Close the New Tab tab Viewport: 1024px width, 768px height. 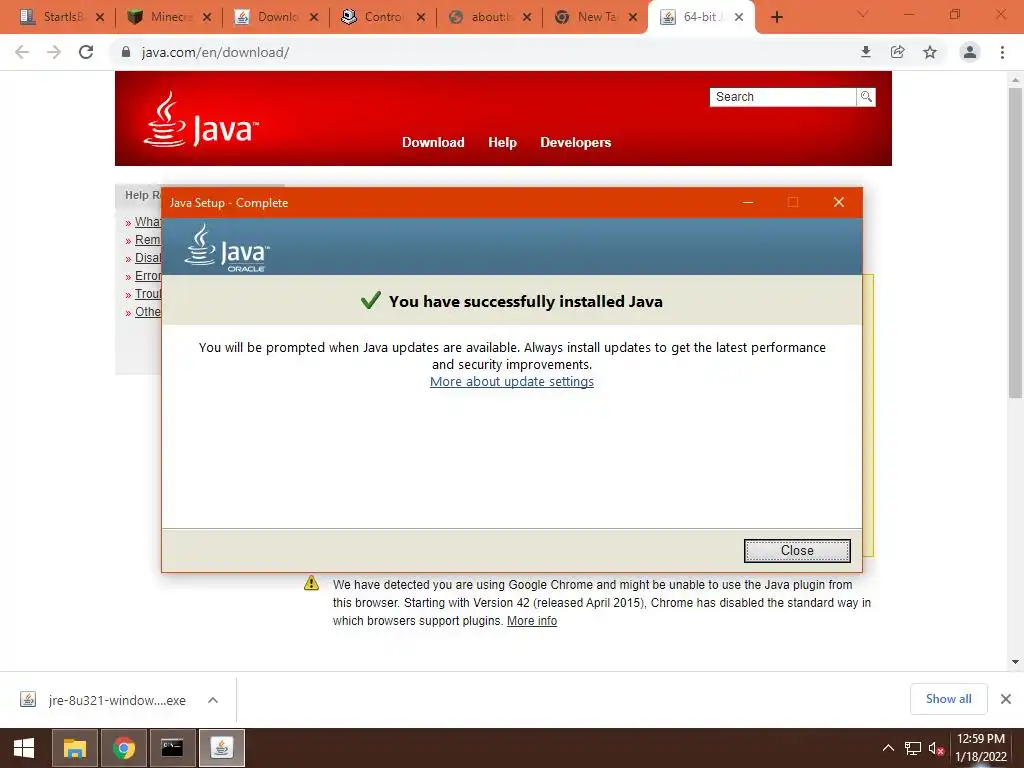pyautogui.click(x=633, y=18)
